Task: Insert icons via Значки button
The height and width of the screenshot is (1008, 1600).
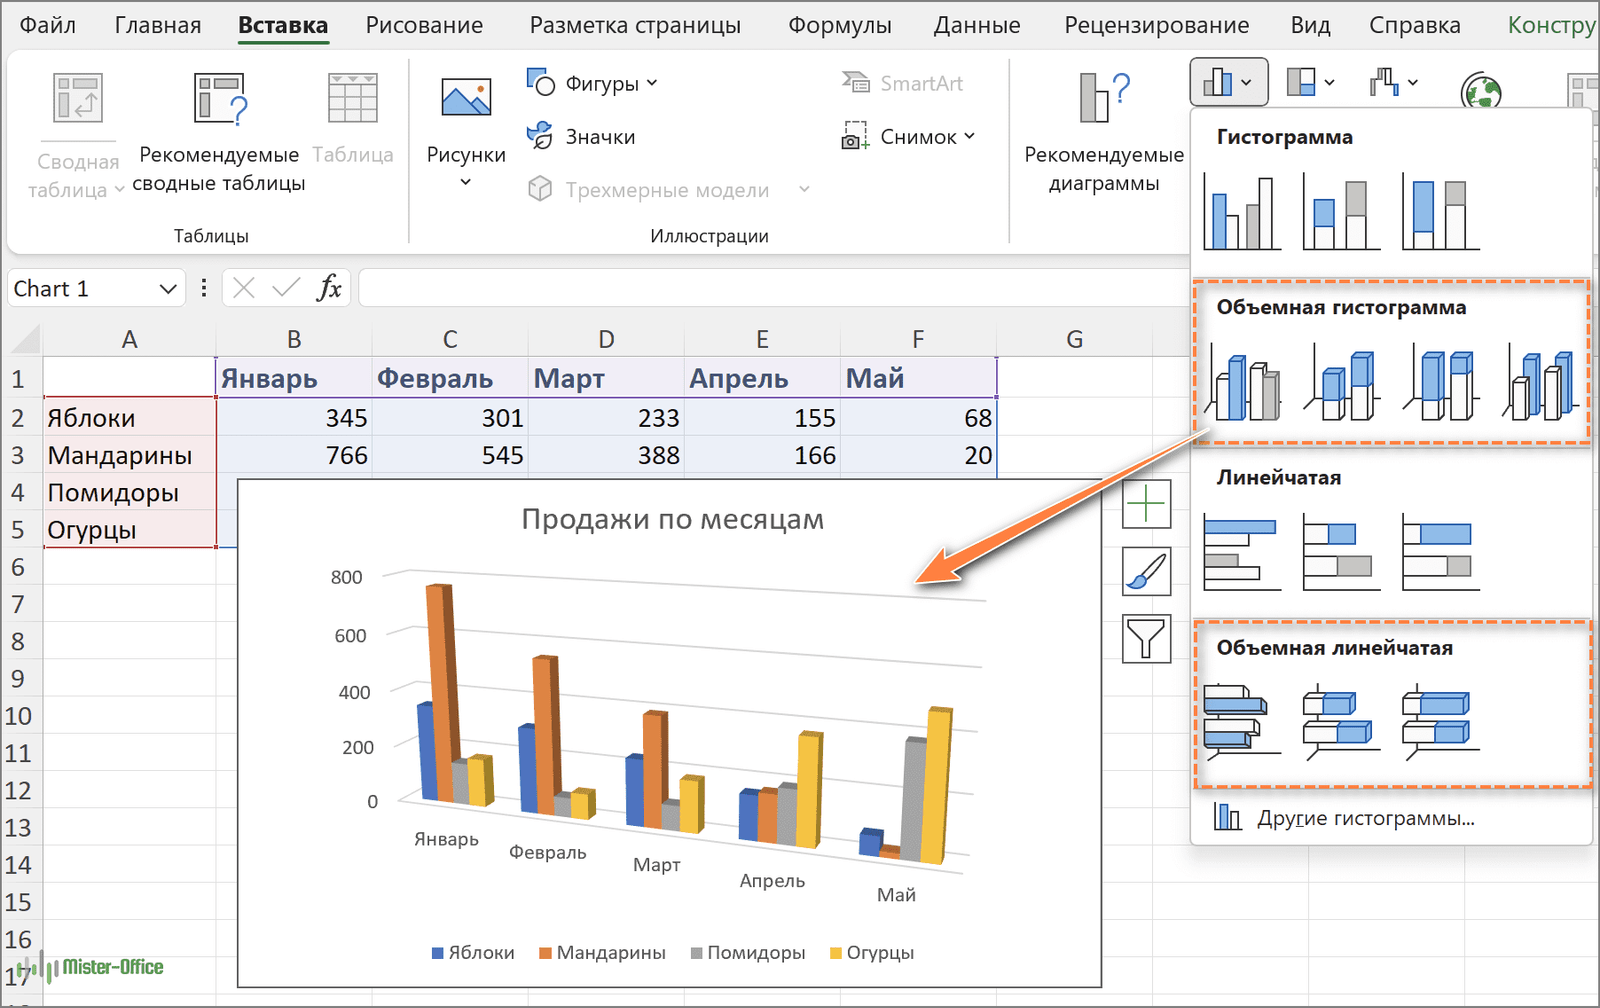Action: [582, 137]
